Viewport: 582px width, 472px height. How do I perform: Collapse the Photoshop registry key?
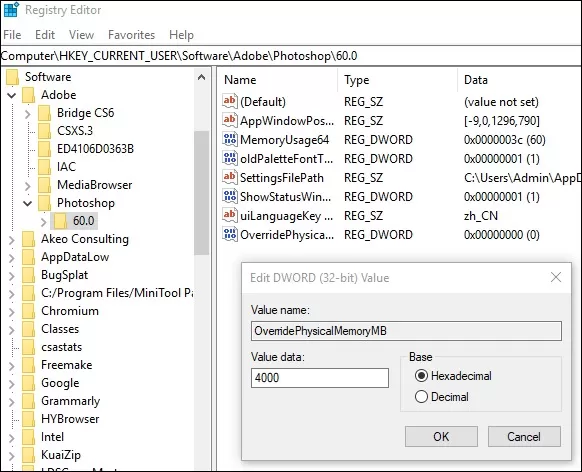click(27, 203)
